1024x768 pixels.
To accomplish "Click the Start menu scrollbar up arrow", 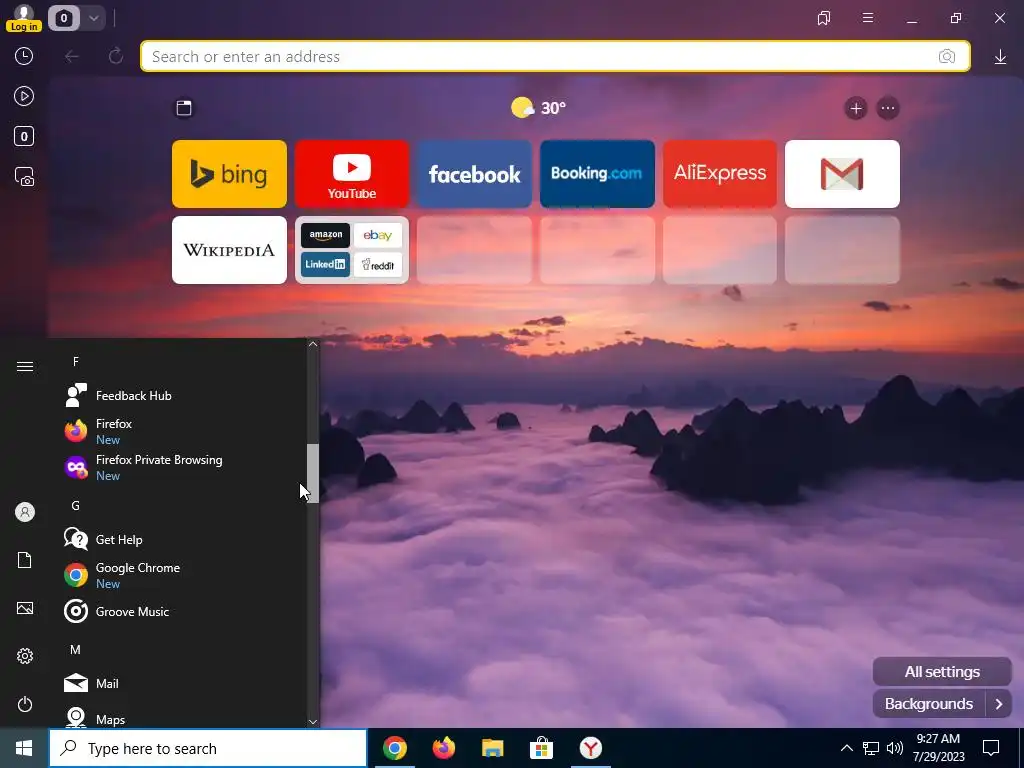I will (x=313, y=344).
